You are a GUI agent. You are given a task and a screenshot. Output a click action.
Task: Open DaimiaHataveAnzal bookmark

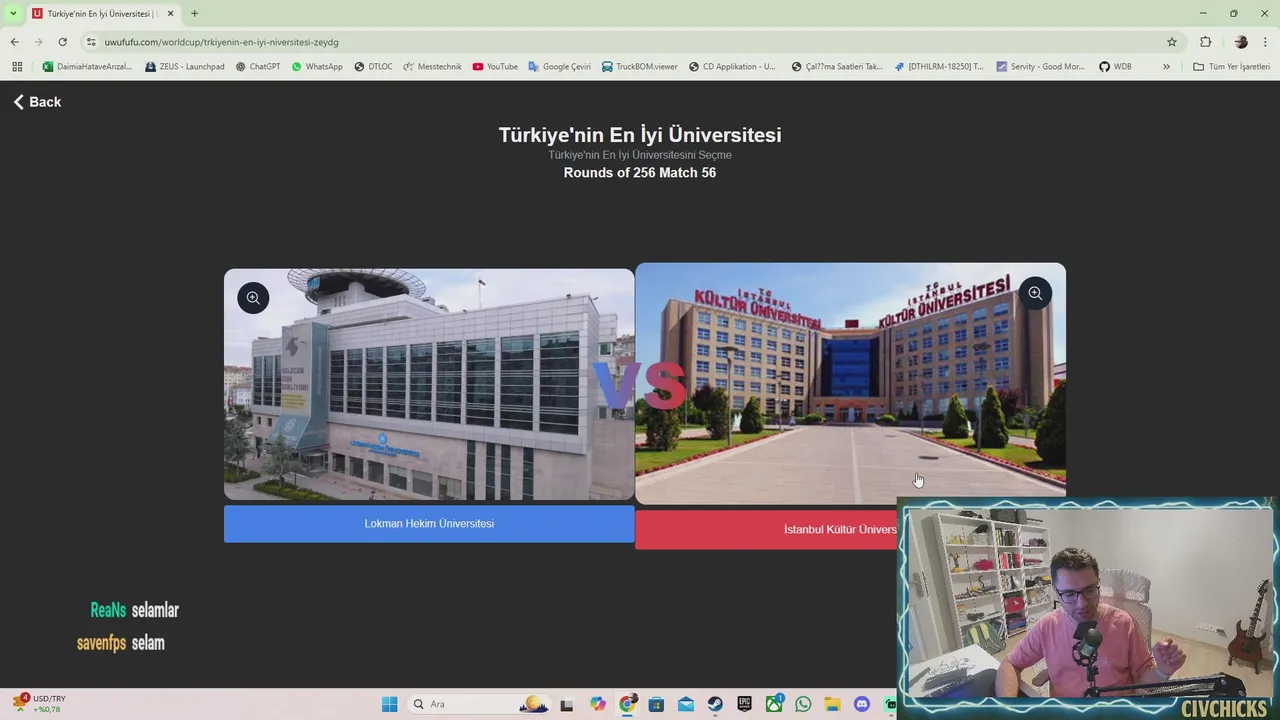[87, 67]
